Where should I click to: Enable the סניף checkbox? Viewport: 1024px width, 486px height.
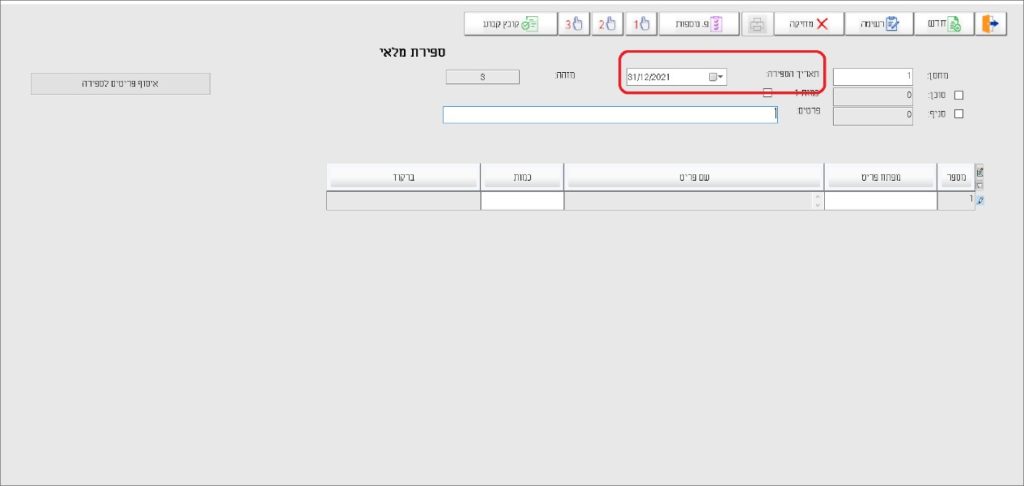point(959,114)
